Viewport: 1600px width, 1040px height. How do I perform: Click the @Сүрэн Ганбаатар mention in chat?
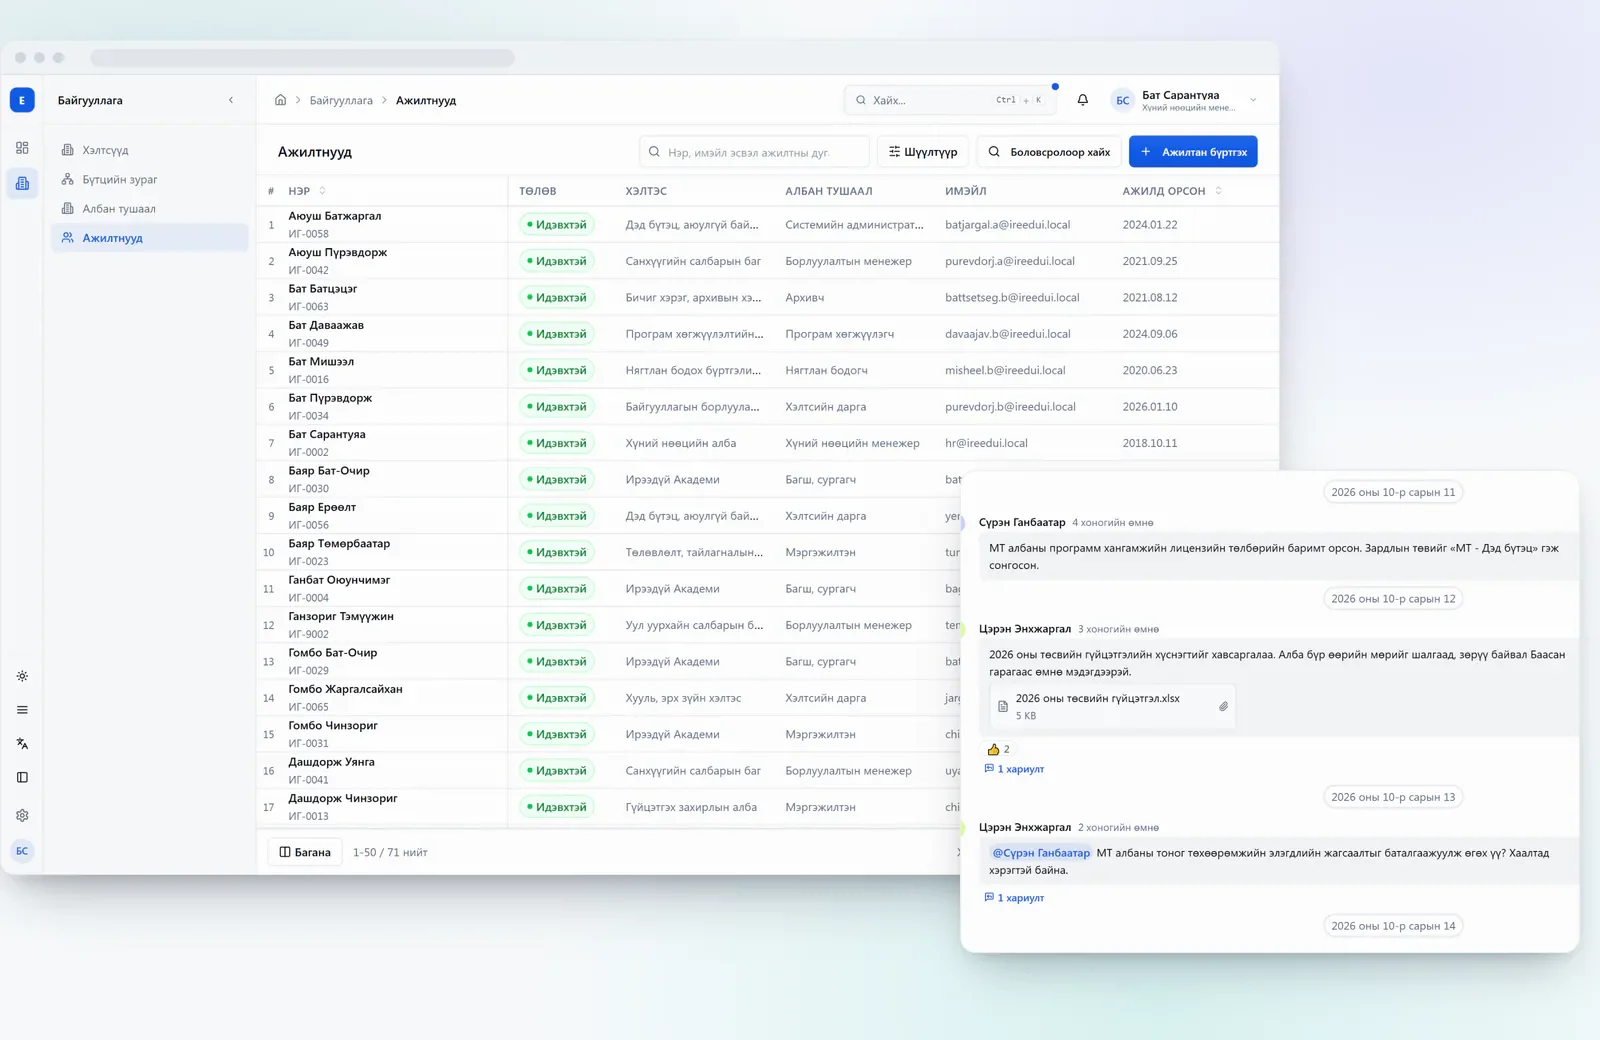[x=1041, y=853]
